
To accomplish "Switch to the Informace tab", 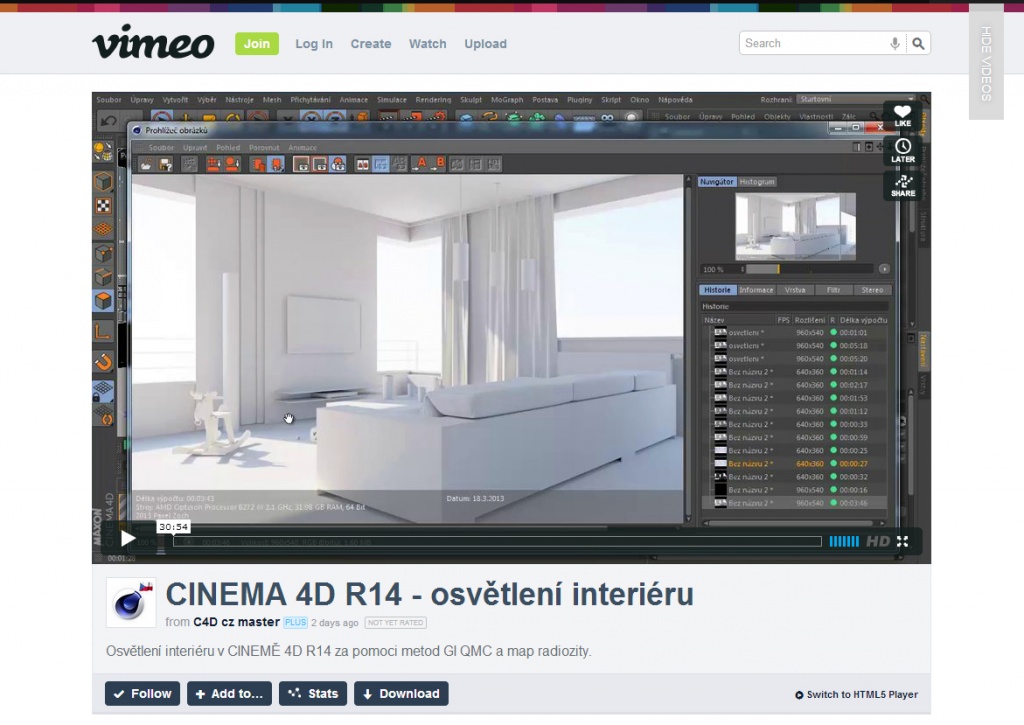I will pos(756,290).
